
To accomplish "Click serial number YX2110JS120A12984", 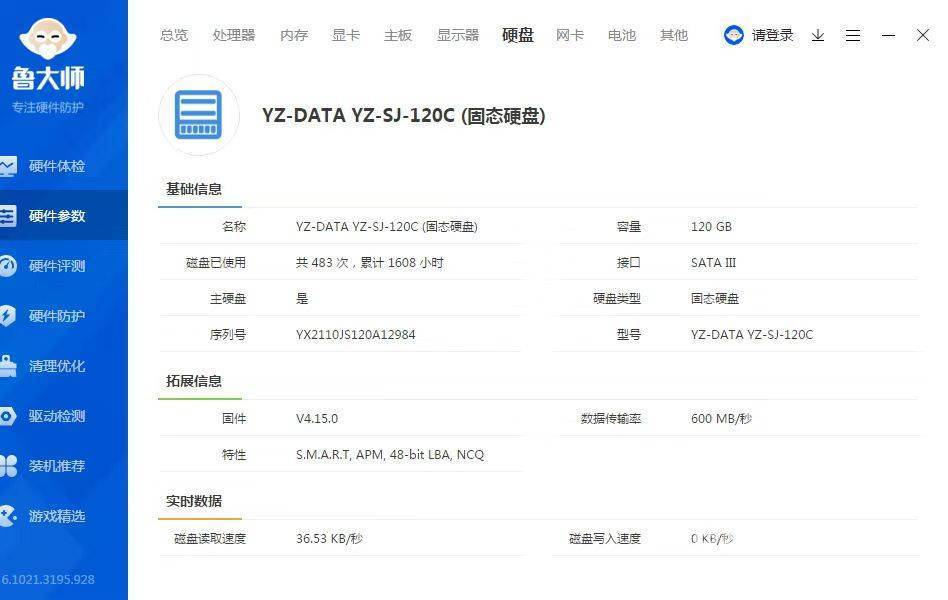I will point(356,334).
